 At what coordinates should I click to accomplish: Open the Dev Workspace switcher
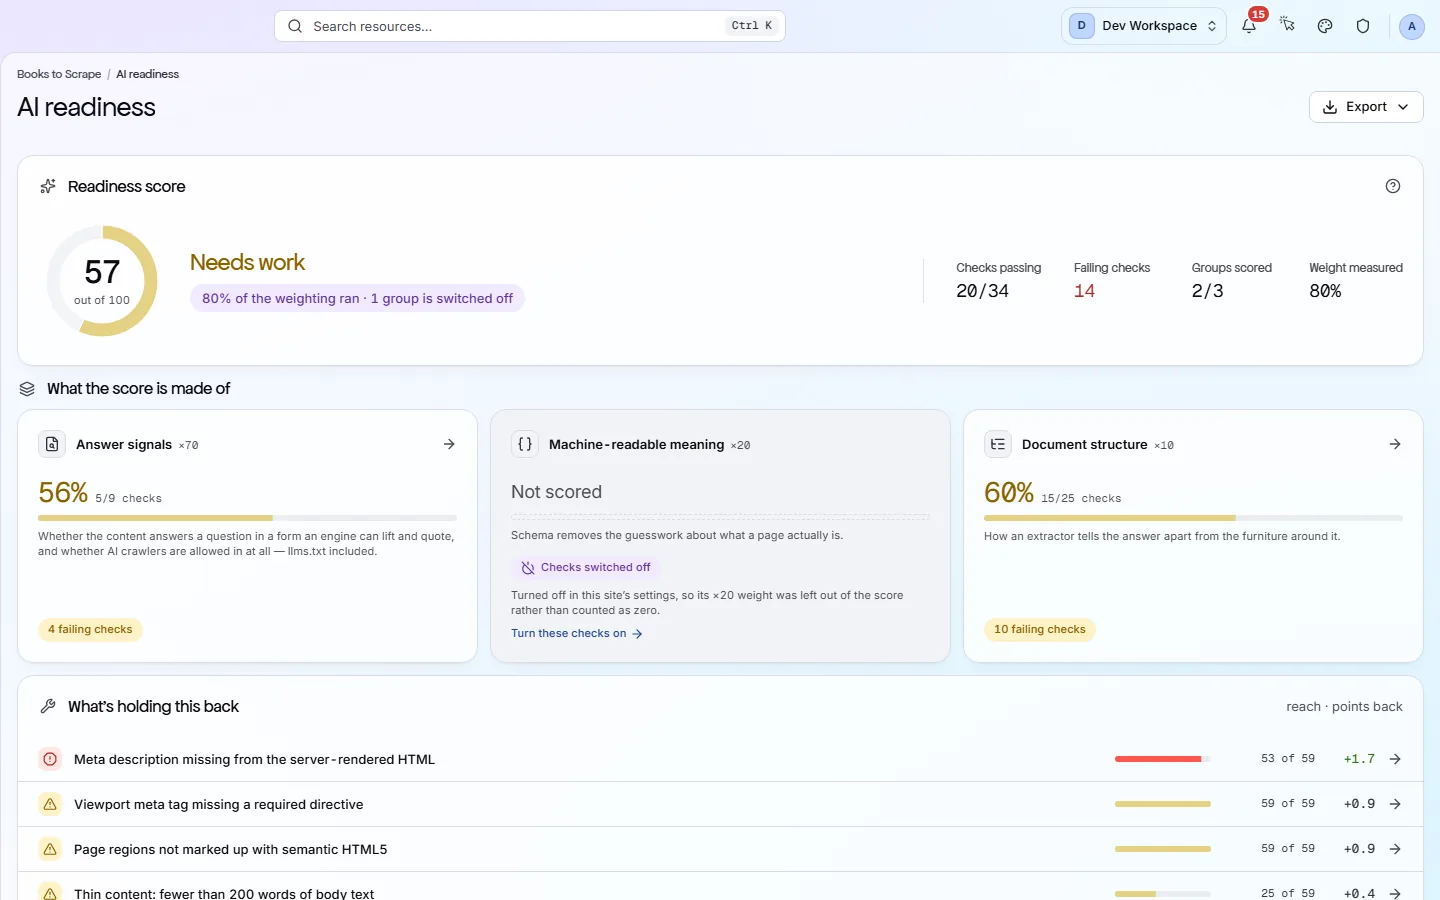[1143, 26]
